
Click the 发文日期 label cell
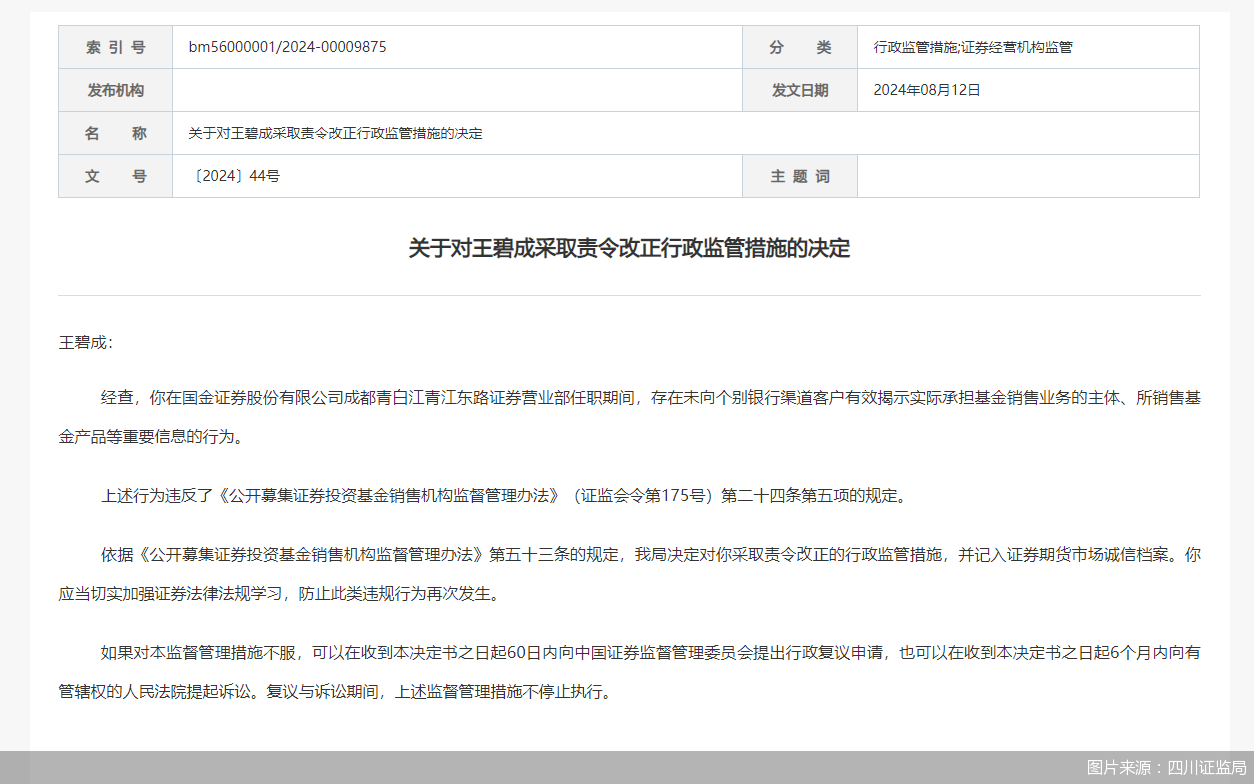coord(800,90)
